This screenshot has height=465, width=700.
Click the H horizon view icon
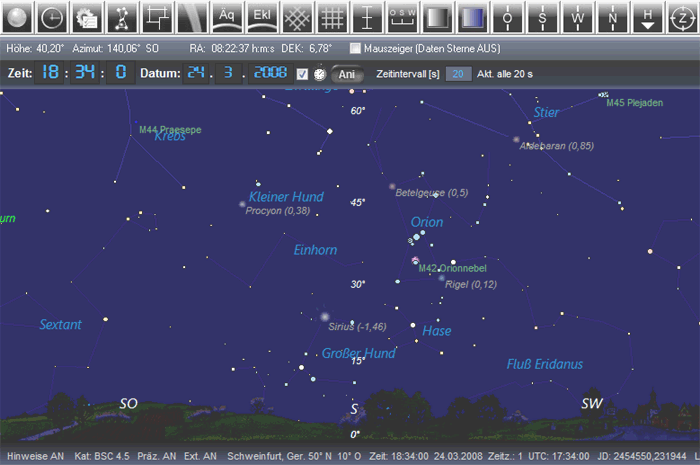[648, 17]
